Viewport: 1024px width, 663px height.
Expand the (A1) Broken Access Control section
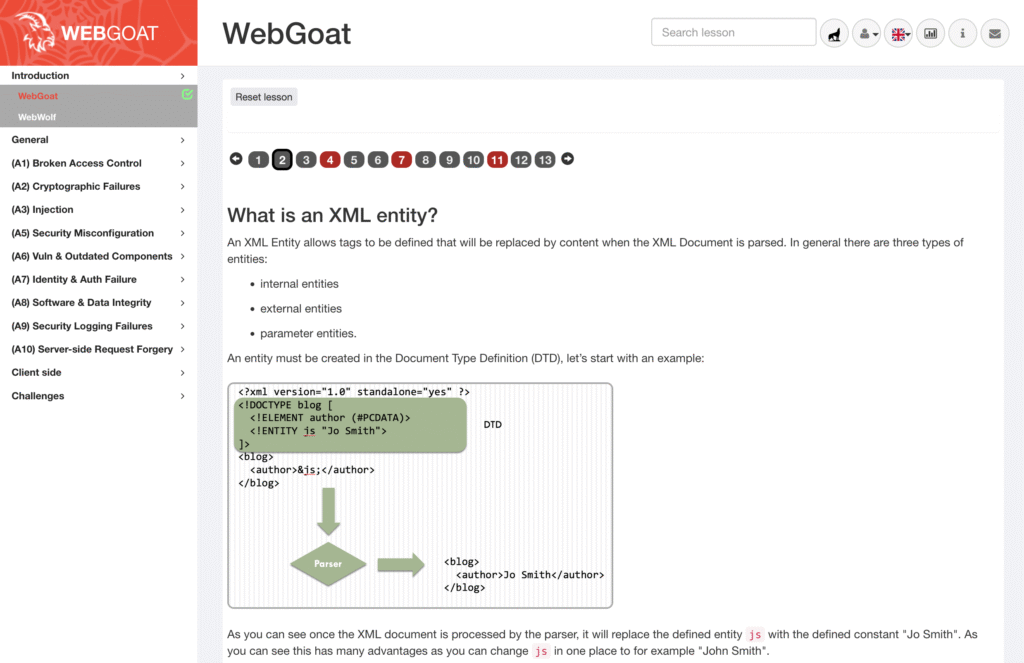coord(99,163)
